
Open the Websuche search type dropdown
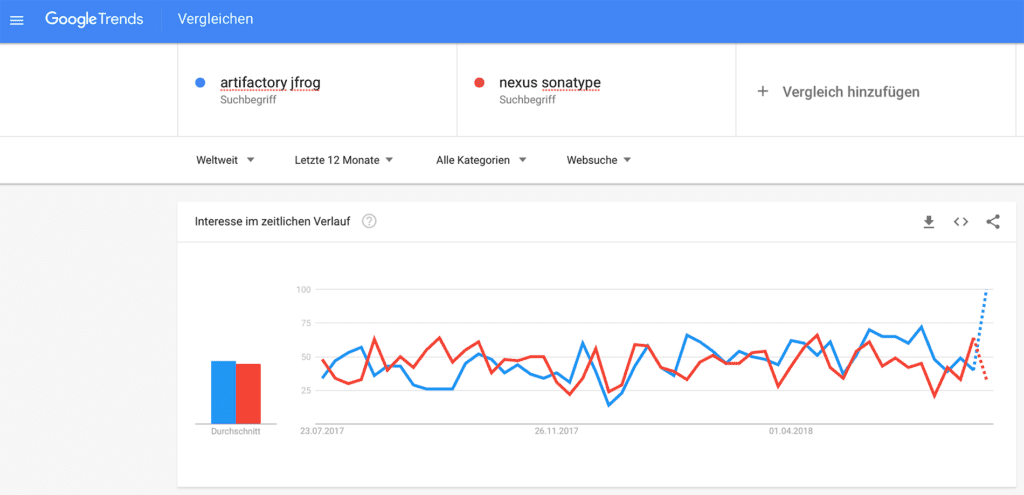598,160
